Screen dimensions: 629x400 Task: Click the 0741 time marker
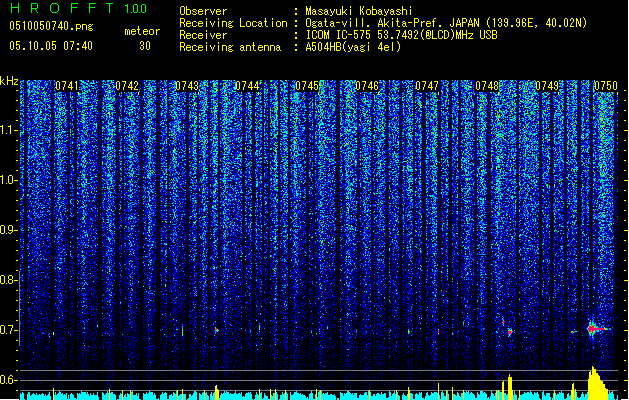coord(67,86)
